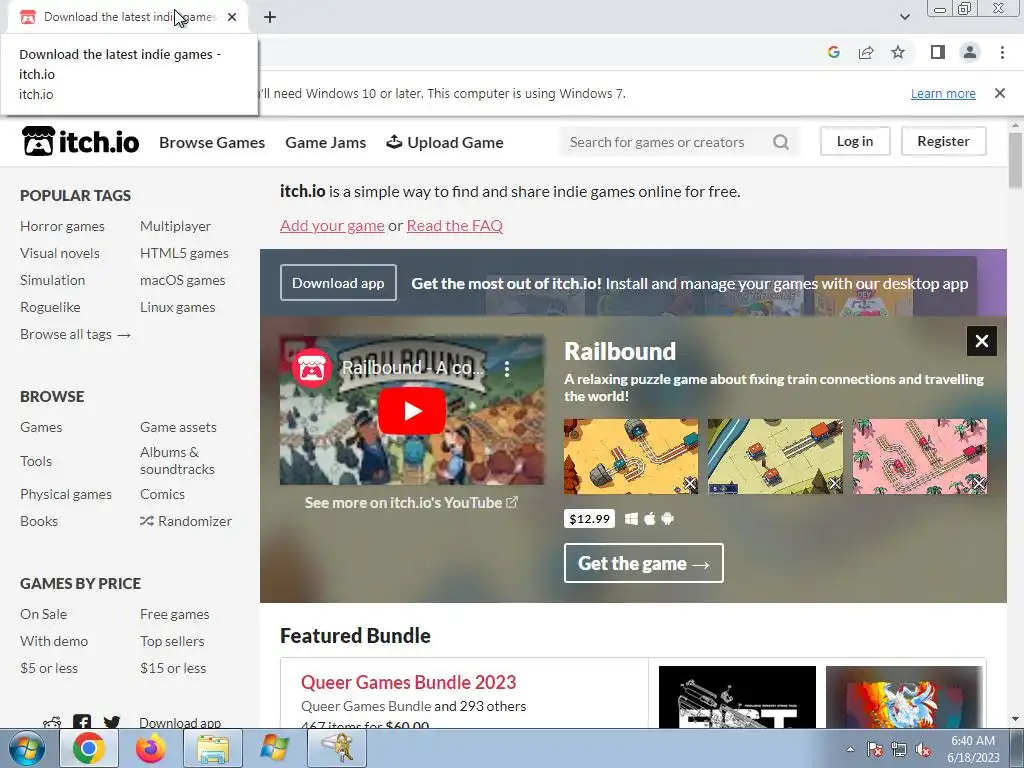
Task: Open the pink Railbound screenshot thumbnail
Action: pos(920,456)
